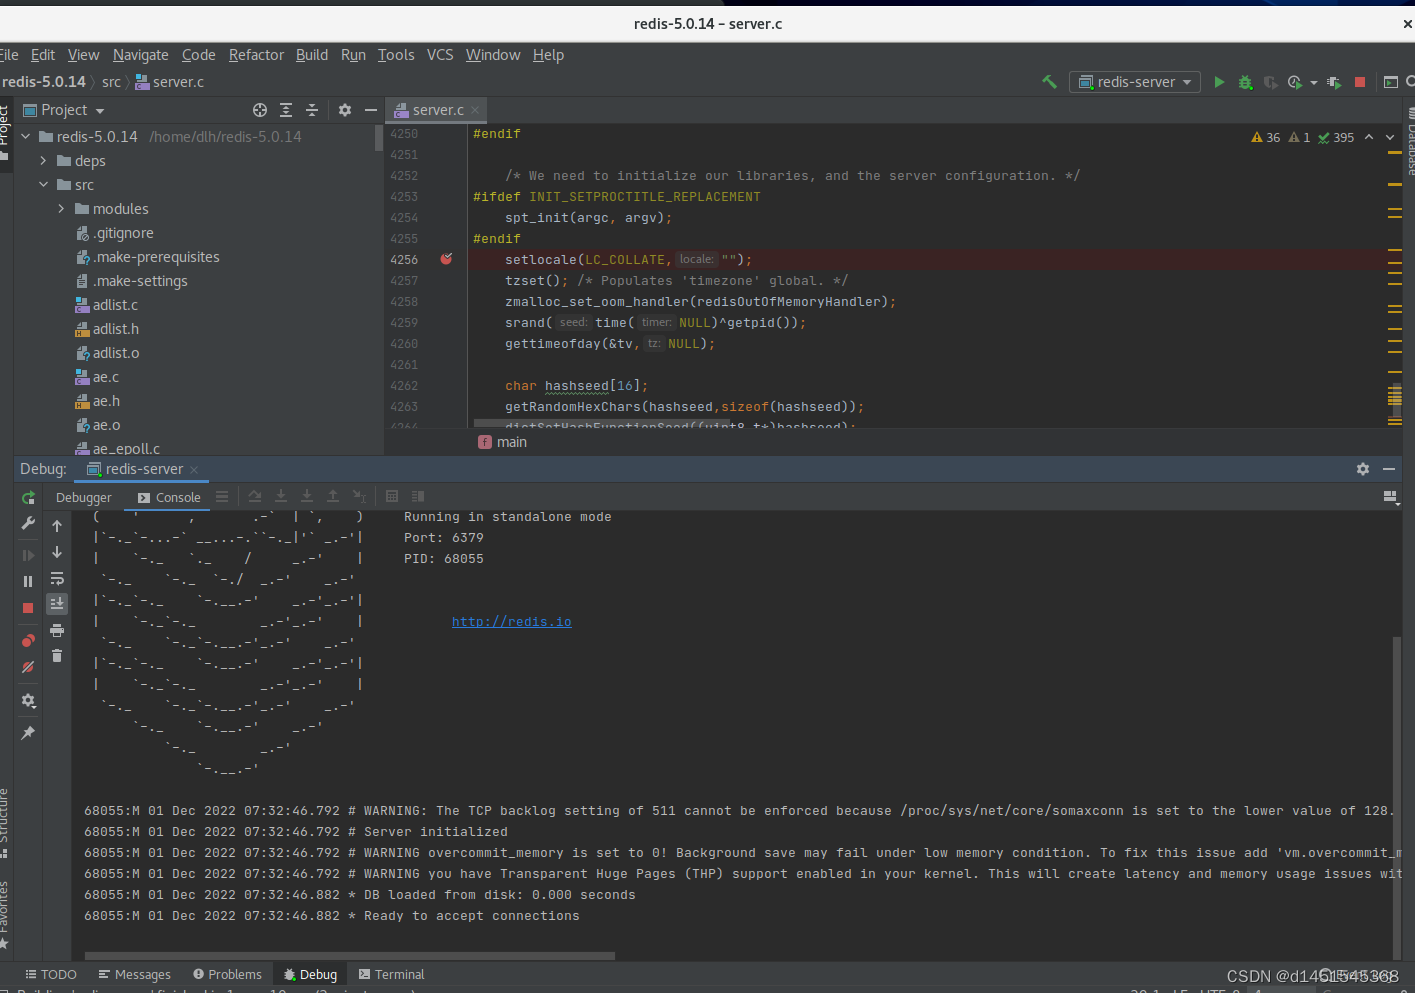Switch to the Debugger tab

(84, 497)
